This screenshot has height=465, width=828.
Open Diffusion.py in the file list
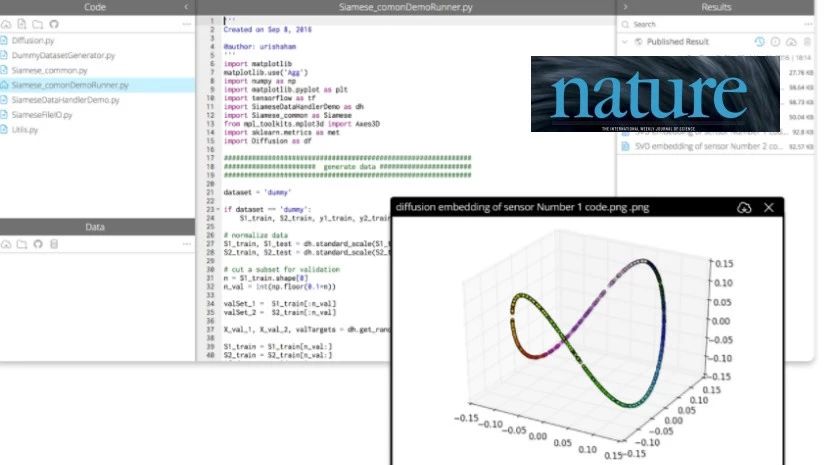pos(35,41)
